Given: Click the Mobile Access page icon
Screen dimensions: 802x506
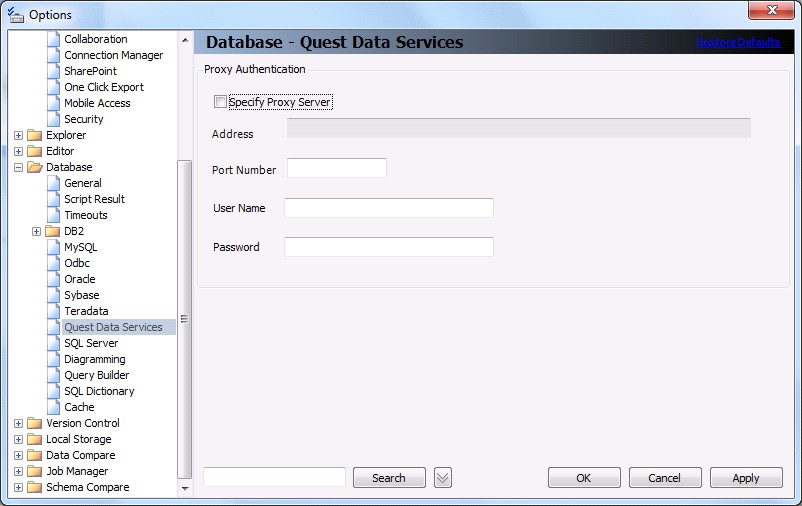Looking at the screenshot, I should click(54, 103).
